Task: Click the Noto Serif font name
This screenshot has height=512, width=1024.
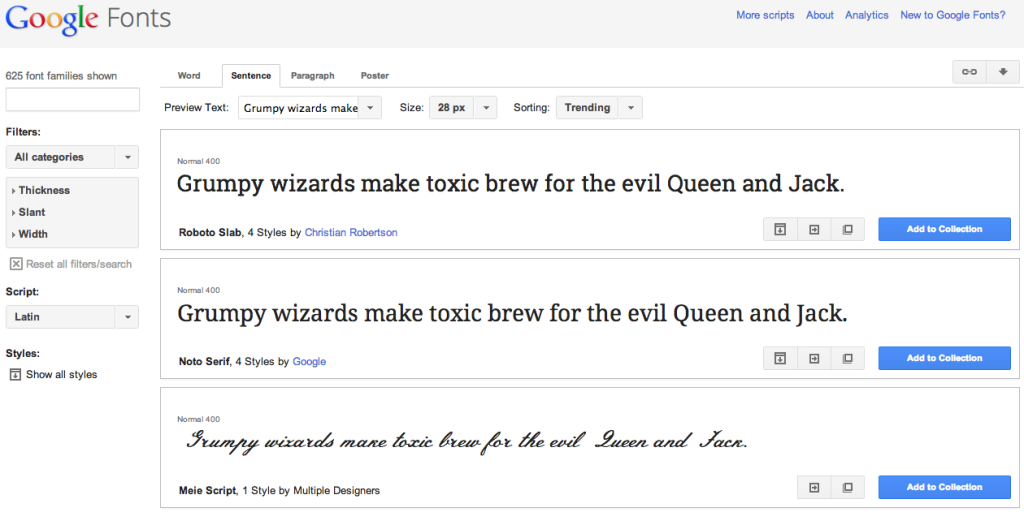Action: click(x=204, y=361)
